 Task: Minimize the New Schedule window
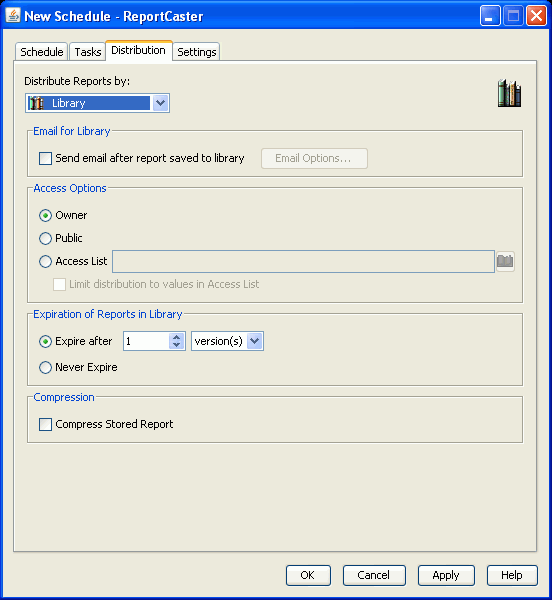tap(490, 16)
